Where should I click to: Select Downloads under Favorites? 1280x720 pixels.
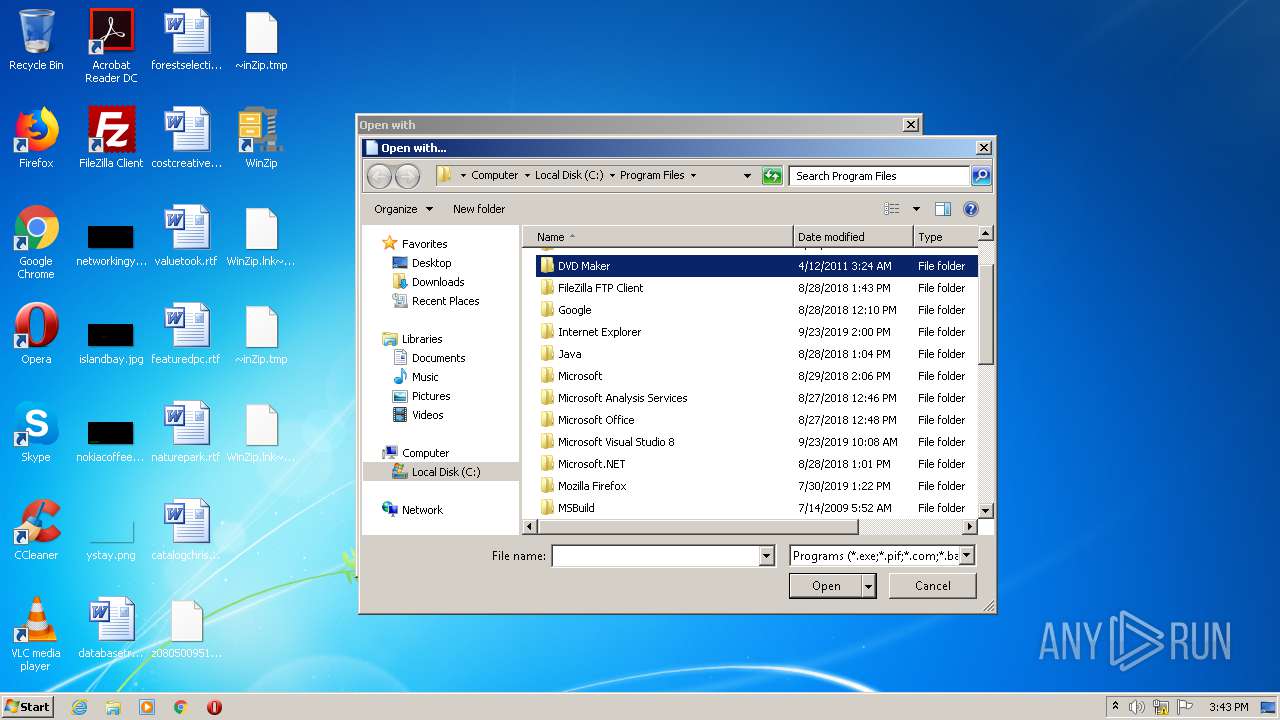(438, 282)
